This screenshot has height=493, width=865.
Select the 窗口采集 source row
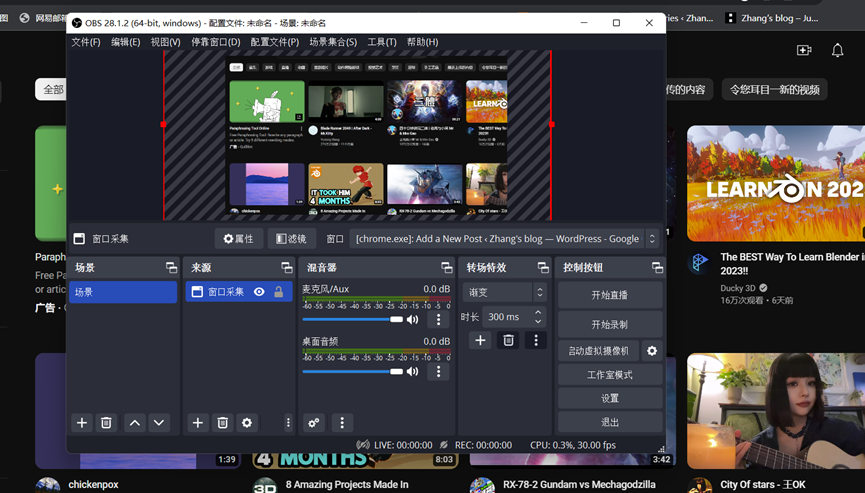point(239,292)
